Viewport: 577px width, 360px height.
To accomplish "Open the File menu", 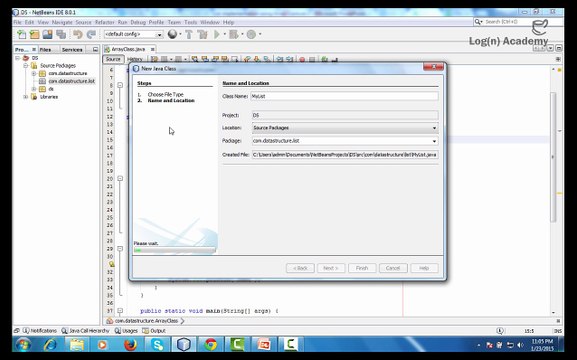I will [x=17, y=22].
